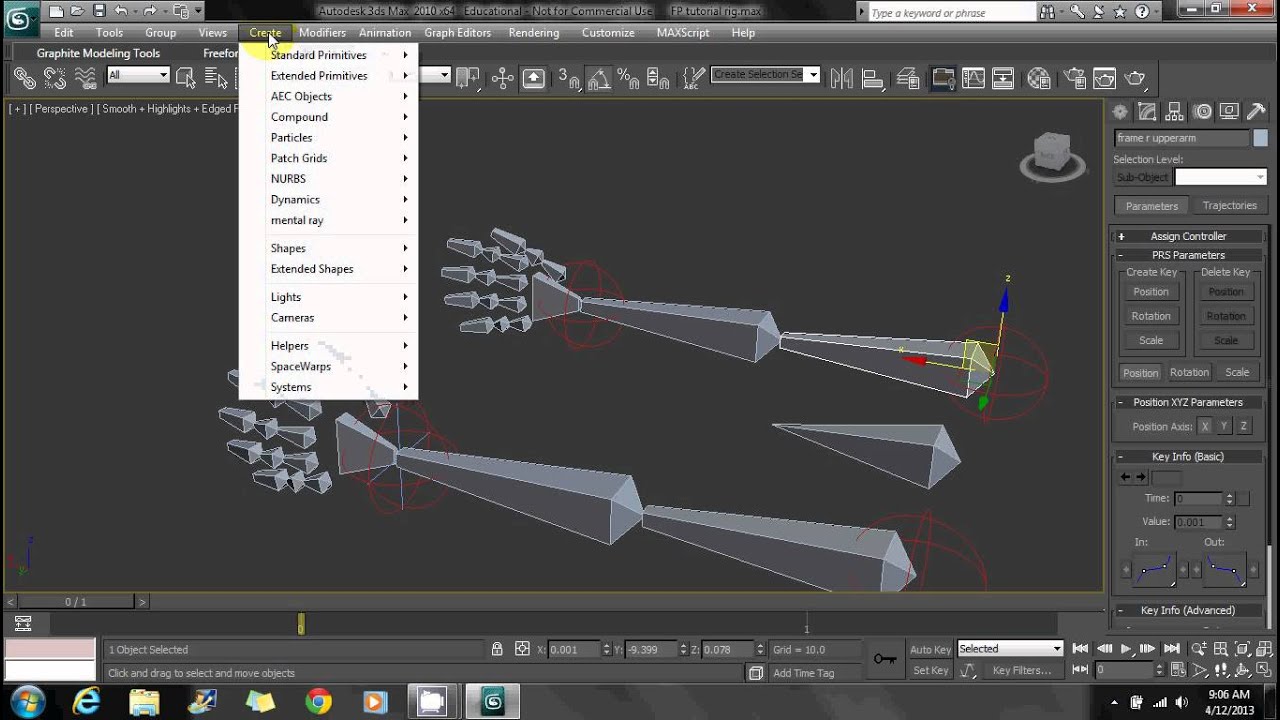Screen dimensions: 1280x720
Task: Open Rendered Frame Window icon
Action: coord(1104,78)
